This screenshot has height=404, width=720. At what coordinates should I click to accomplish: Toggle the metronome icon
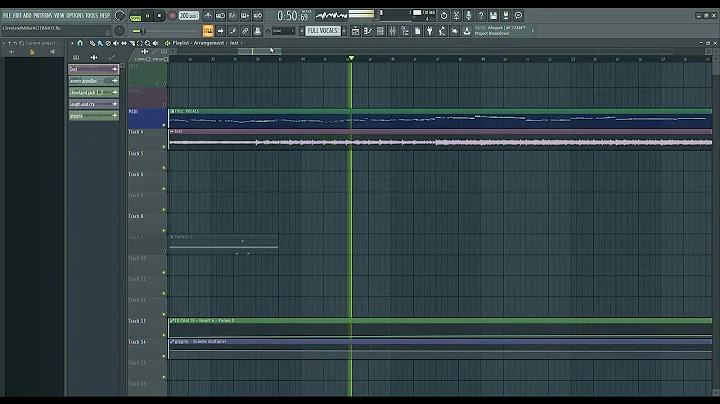tap(208, 16)
